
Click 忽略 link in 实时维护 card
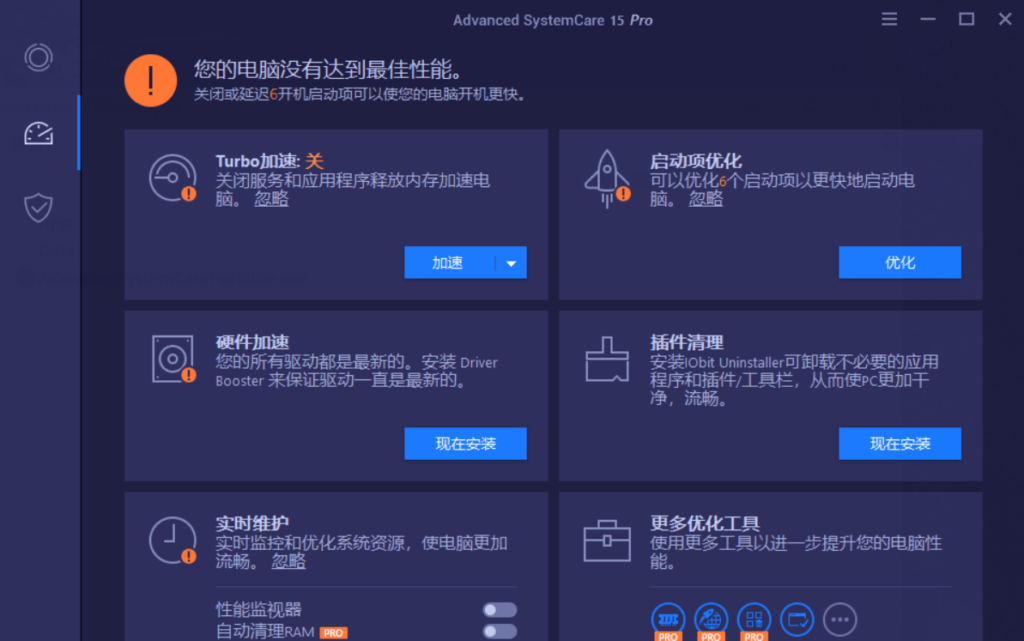(x=288, y=561)
